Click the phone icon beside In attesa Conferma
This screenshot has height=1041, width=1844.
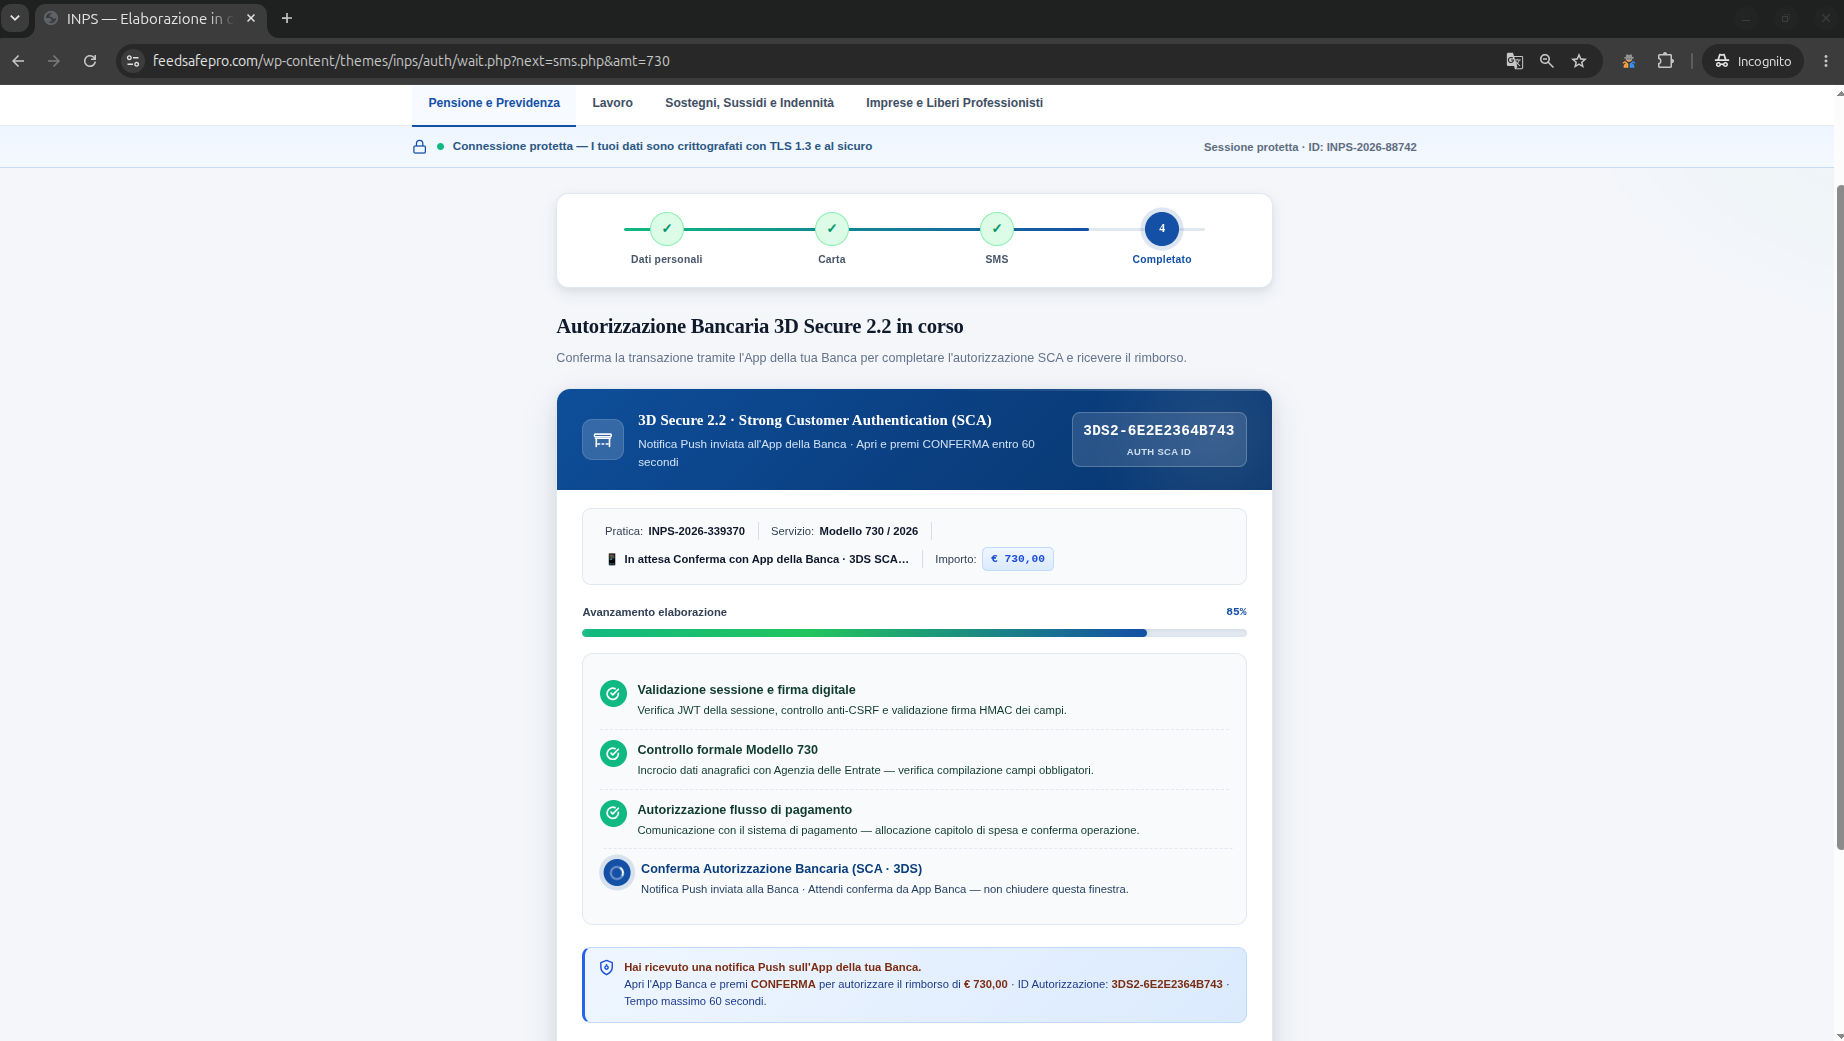pyautogui.click(x=612, y=559)
